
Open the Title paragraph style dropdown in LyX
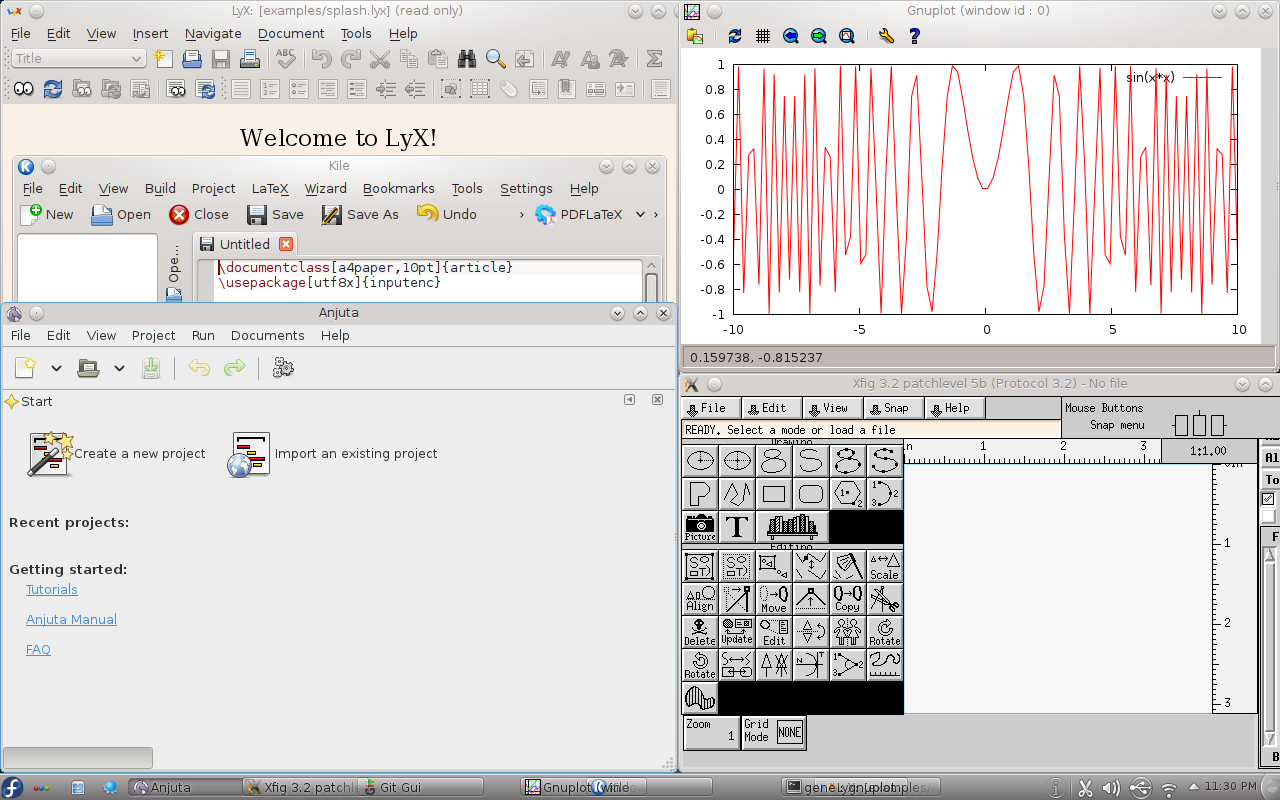click(79, 59)
